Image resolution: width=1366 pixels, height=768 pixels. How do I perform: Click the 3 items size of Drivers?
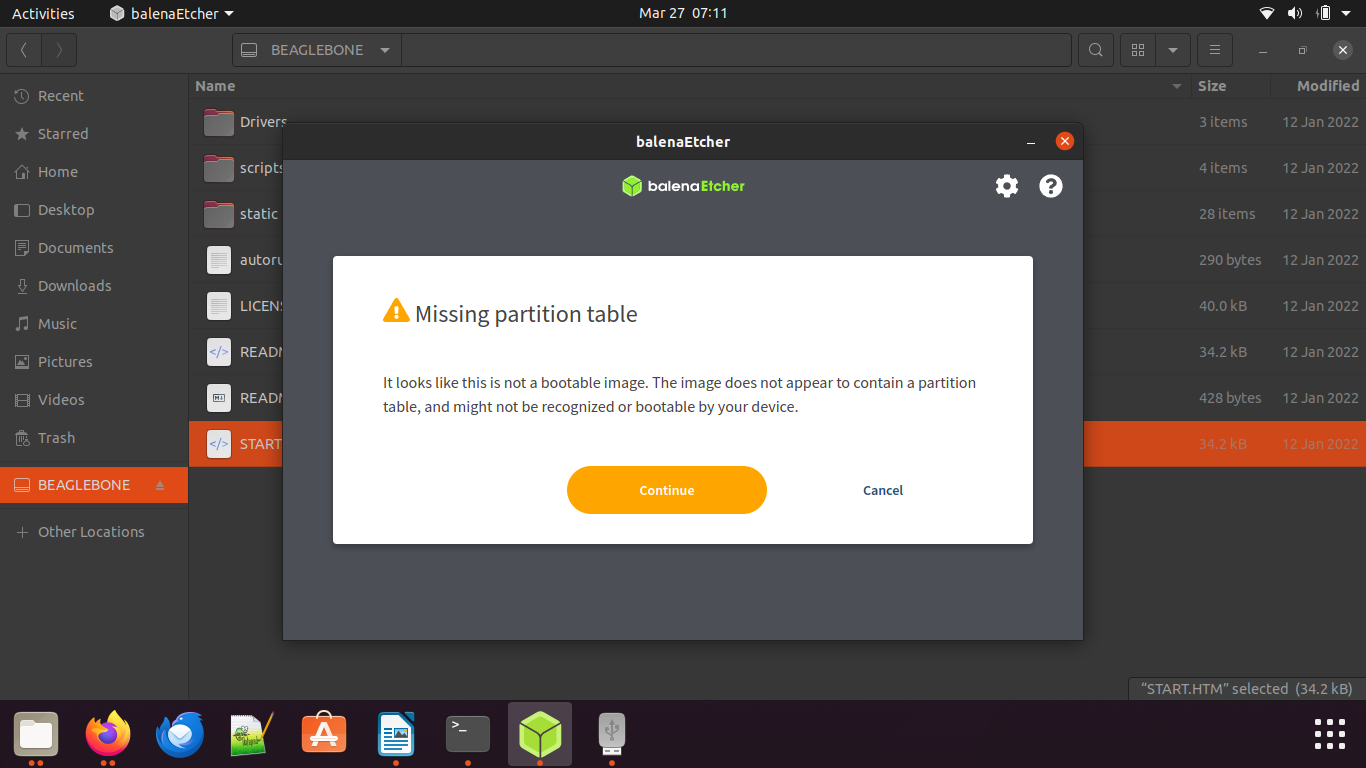point(1223,122)
